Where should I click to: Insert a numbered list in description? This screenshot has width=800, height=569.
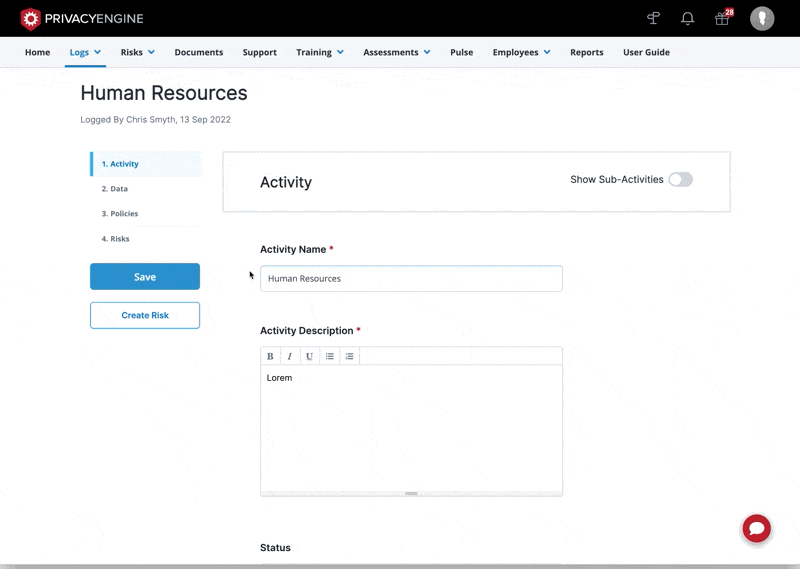point(349,356)
